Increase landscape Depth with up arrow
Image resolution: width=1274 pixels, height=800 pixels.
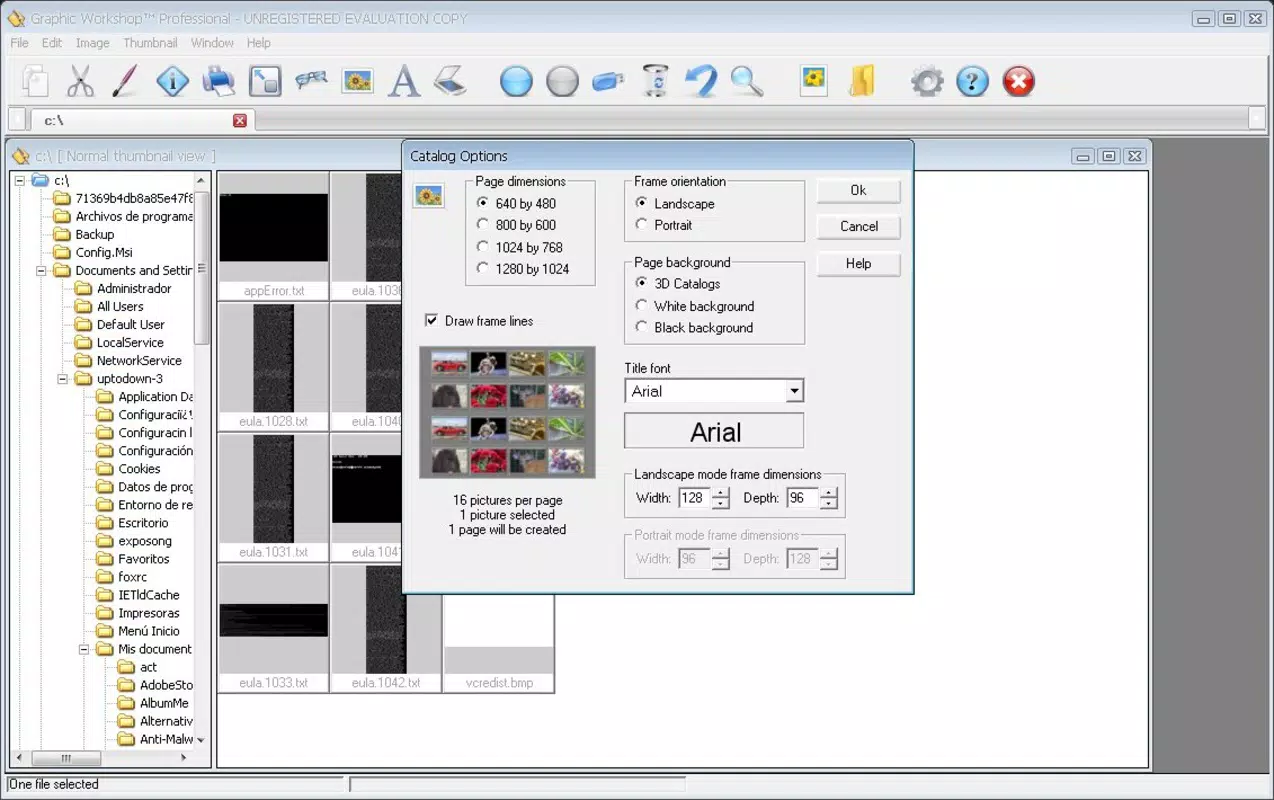coord(829,492)
